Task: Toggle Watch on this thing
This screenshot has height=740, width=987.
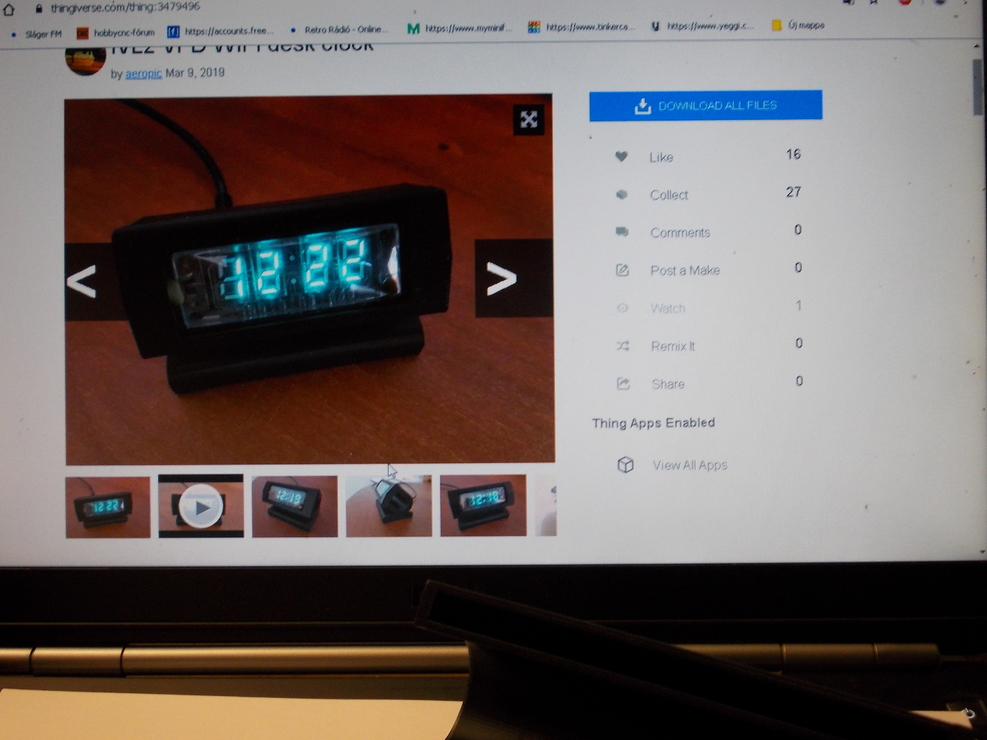Action: click(667, 308)
